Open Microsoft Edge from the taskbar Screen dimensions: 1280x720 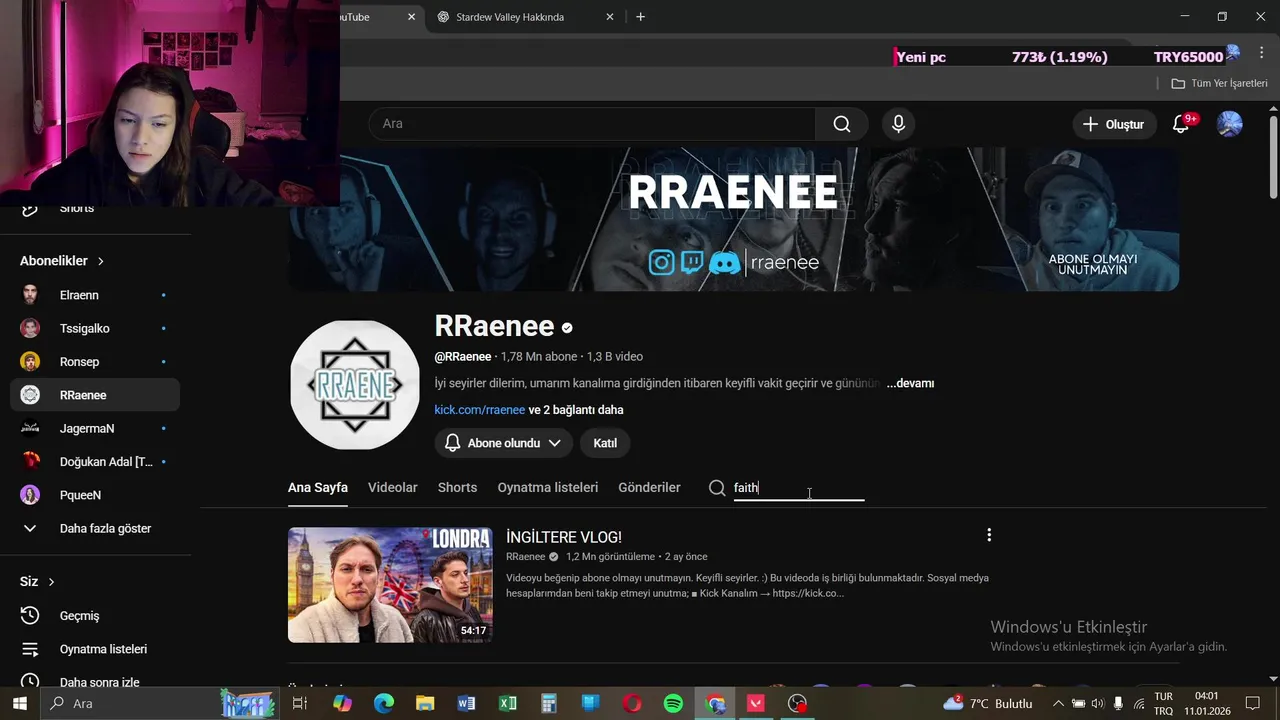click(384, 704)
